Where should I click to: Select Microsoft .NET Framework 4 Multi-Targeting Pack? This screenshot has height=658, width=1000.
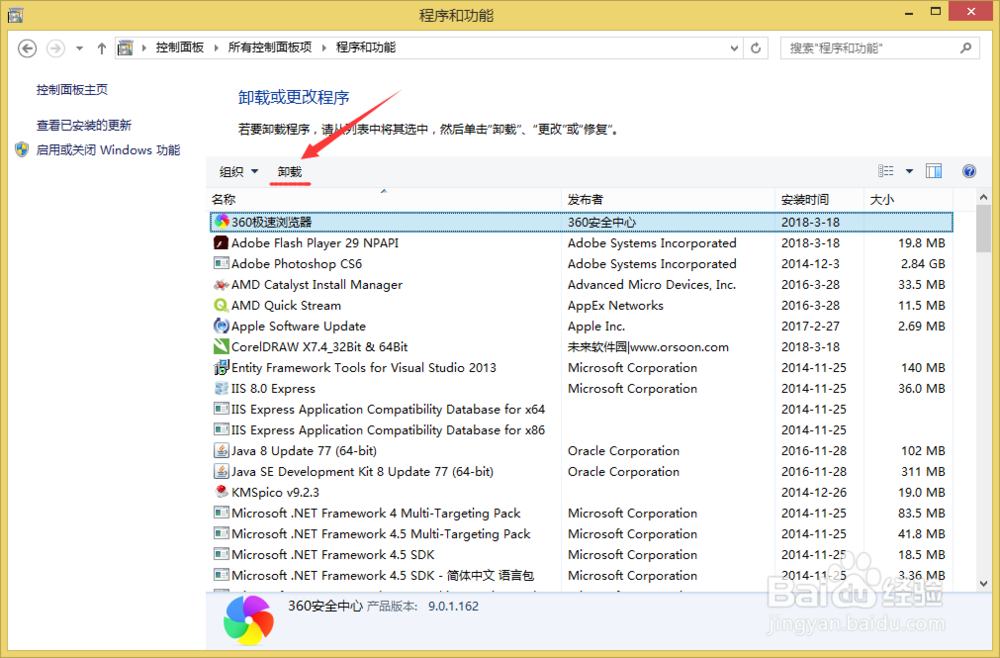coord(376,513)
